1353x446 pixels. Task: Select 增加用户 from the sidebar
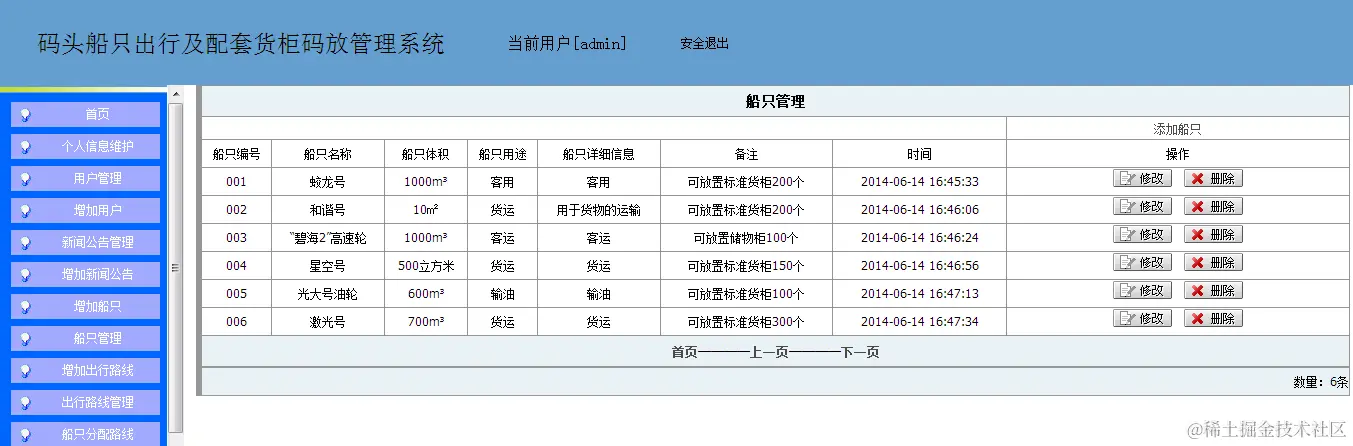[x=85, y=210]
